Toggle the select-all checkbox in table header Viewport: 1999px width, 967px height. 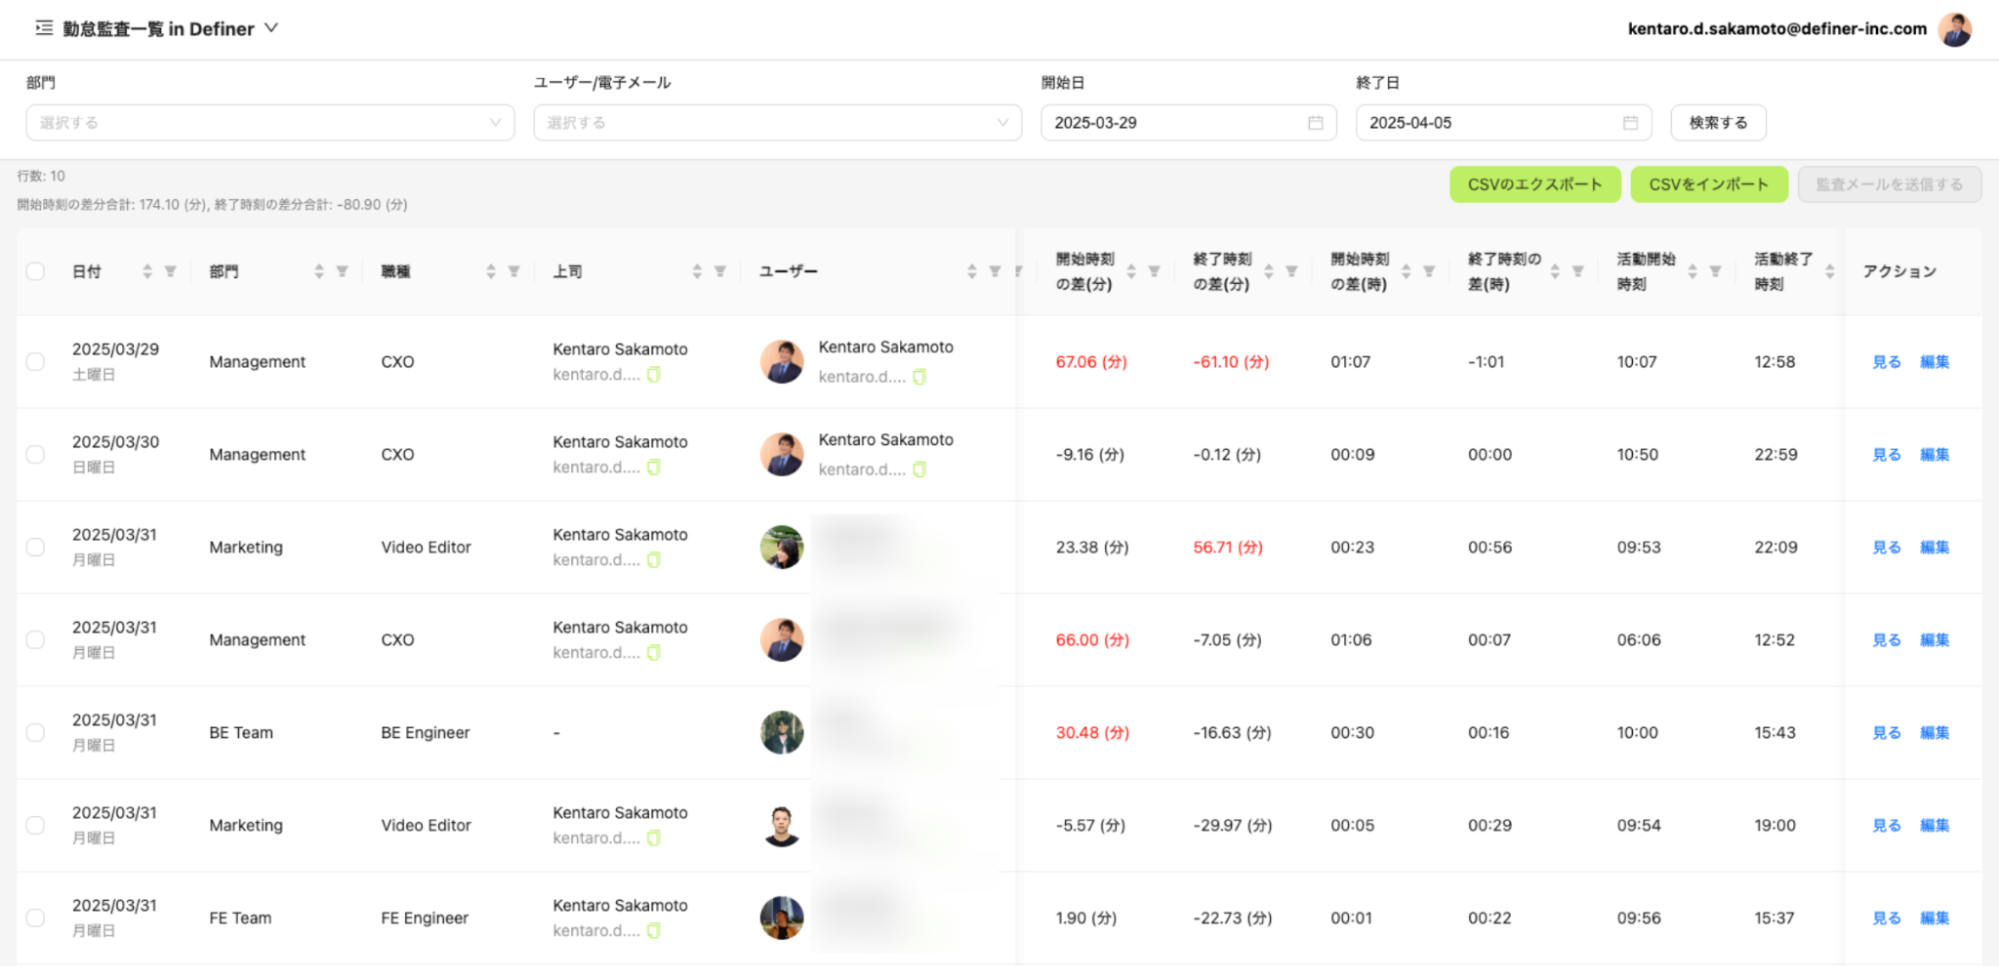click(36, 271)
